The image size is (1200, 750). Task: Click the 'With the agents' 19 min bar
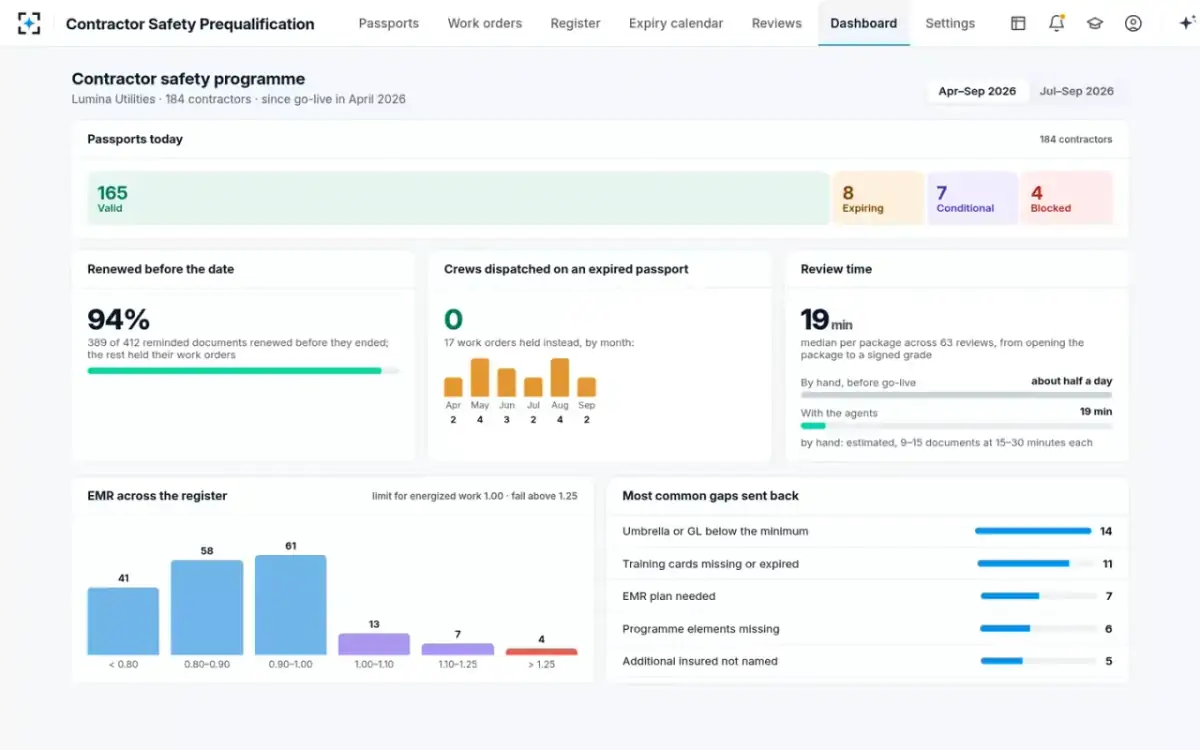956,425
